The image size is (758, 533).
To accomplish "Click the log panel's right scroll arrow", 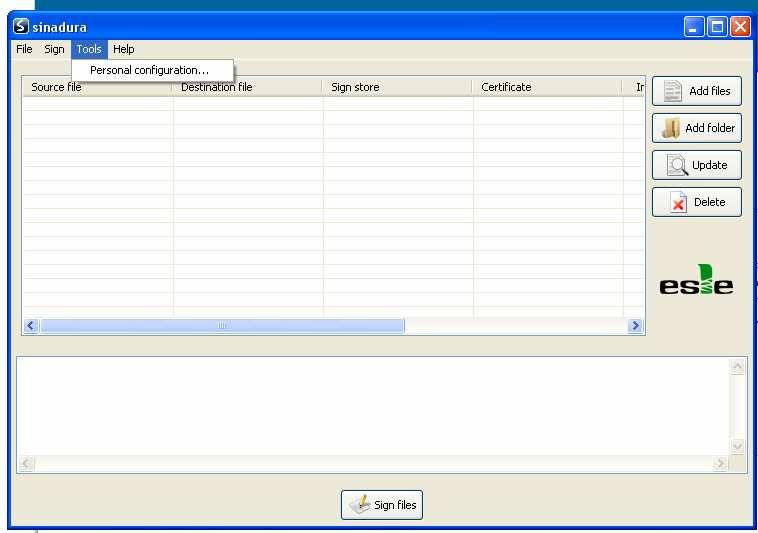I will coord(721,464).
